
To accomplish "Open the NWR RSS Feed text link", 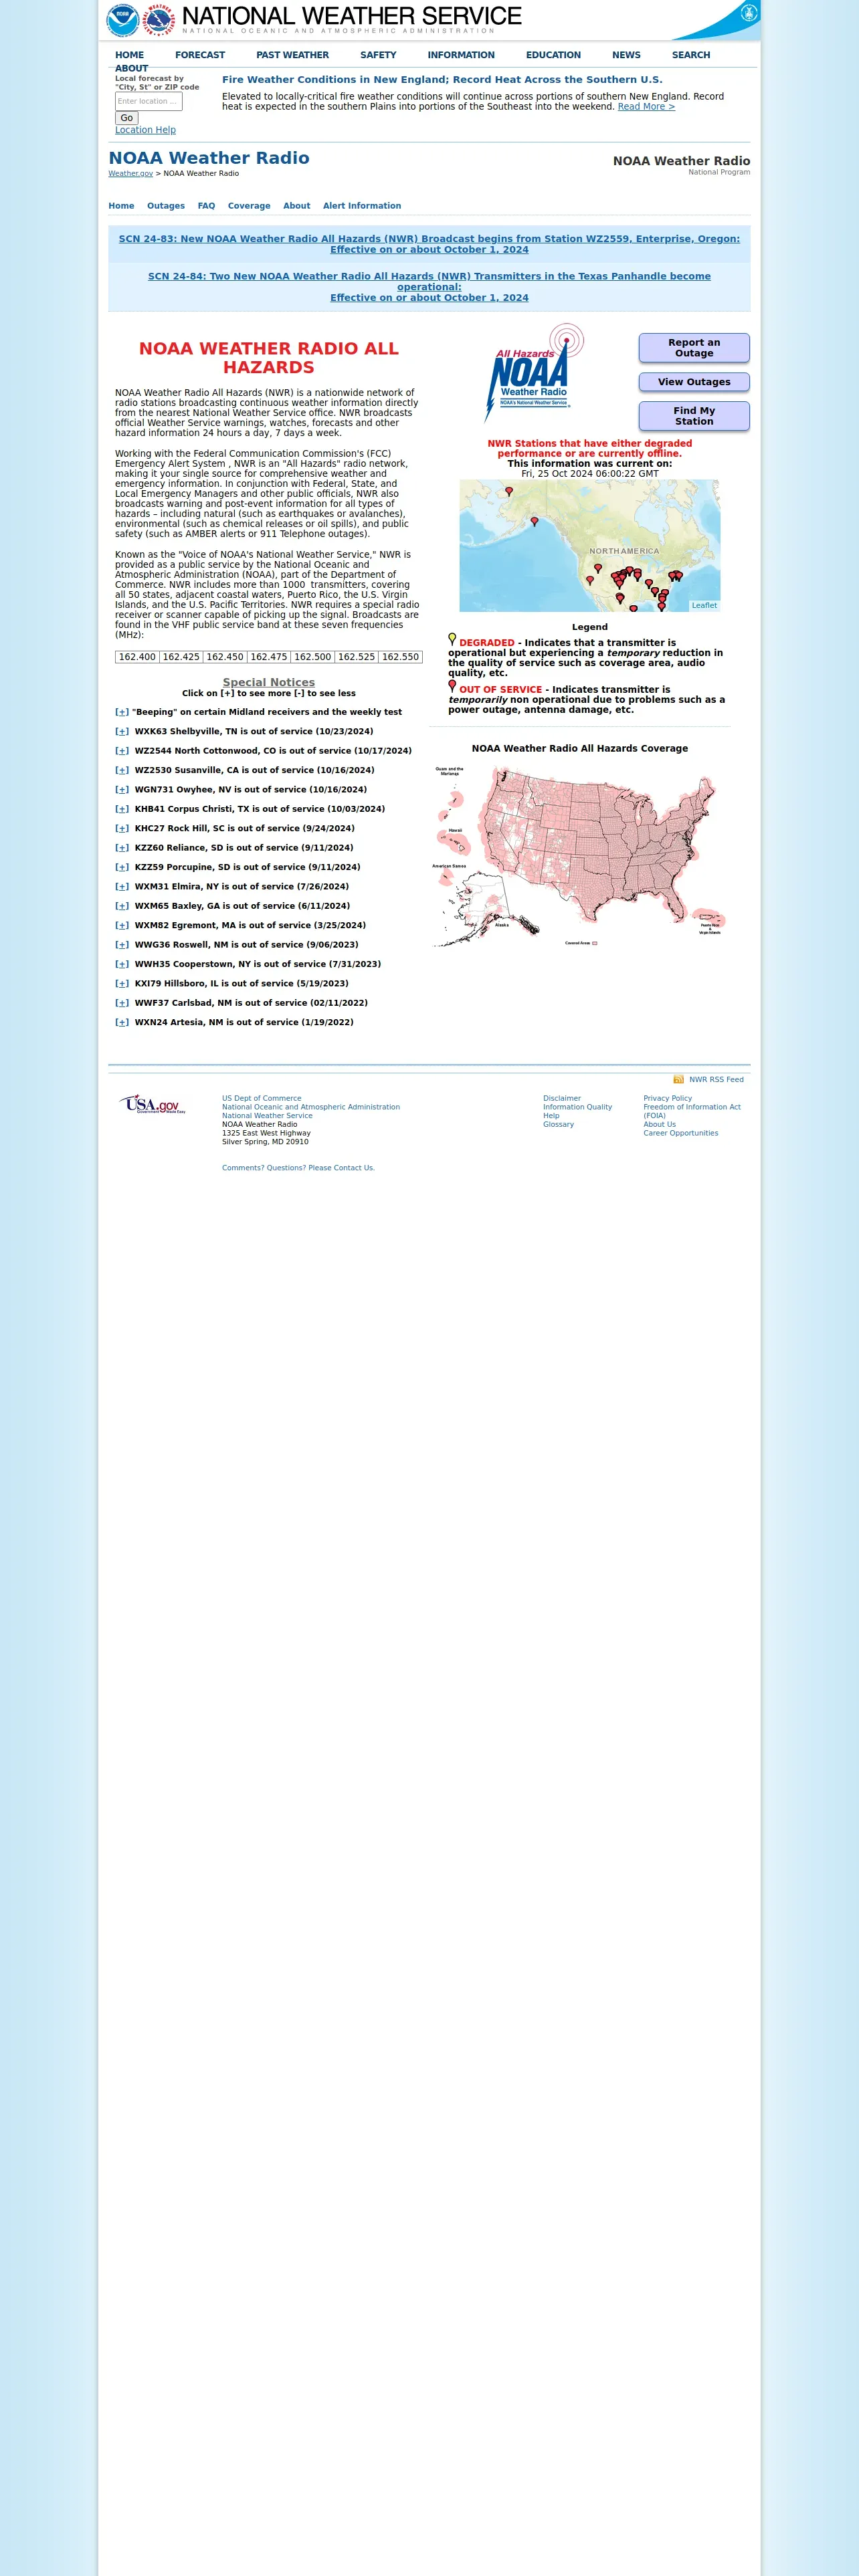I will click(716, 1080).
